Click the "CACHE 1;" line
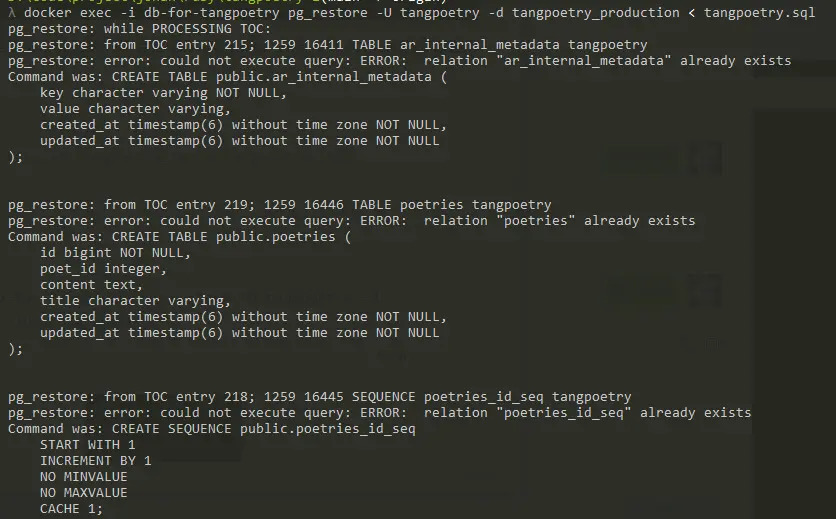Viewport: 836px width, 519px height. tap(71, 509)
